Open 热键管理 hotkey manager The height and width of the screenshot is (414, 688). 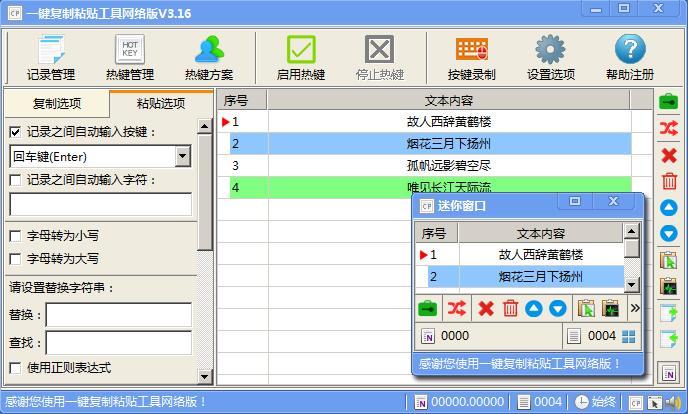(x=129, y=57)
